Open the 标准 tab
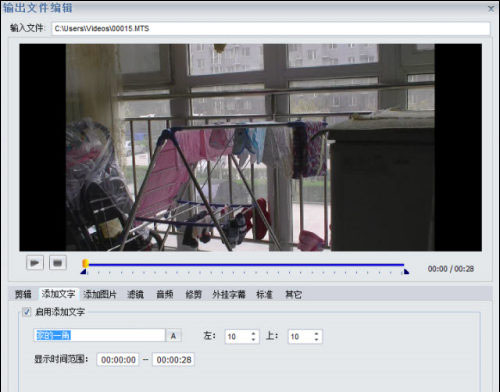Image resolution: width=500 pixels, height=392 pixels. coord(264,294)
